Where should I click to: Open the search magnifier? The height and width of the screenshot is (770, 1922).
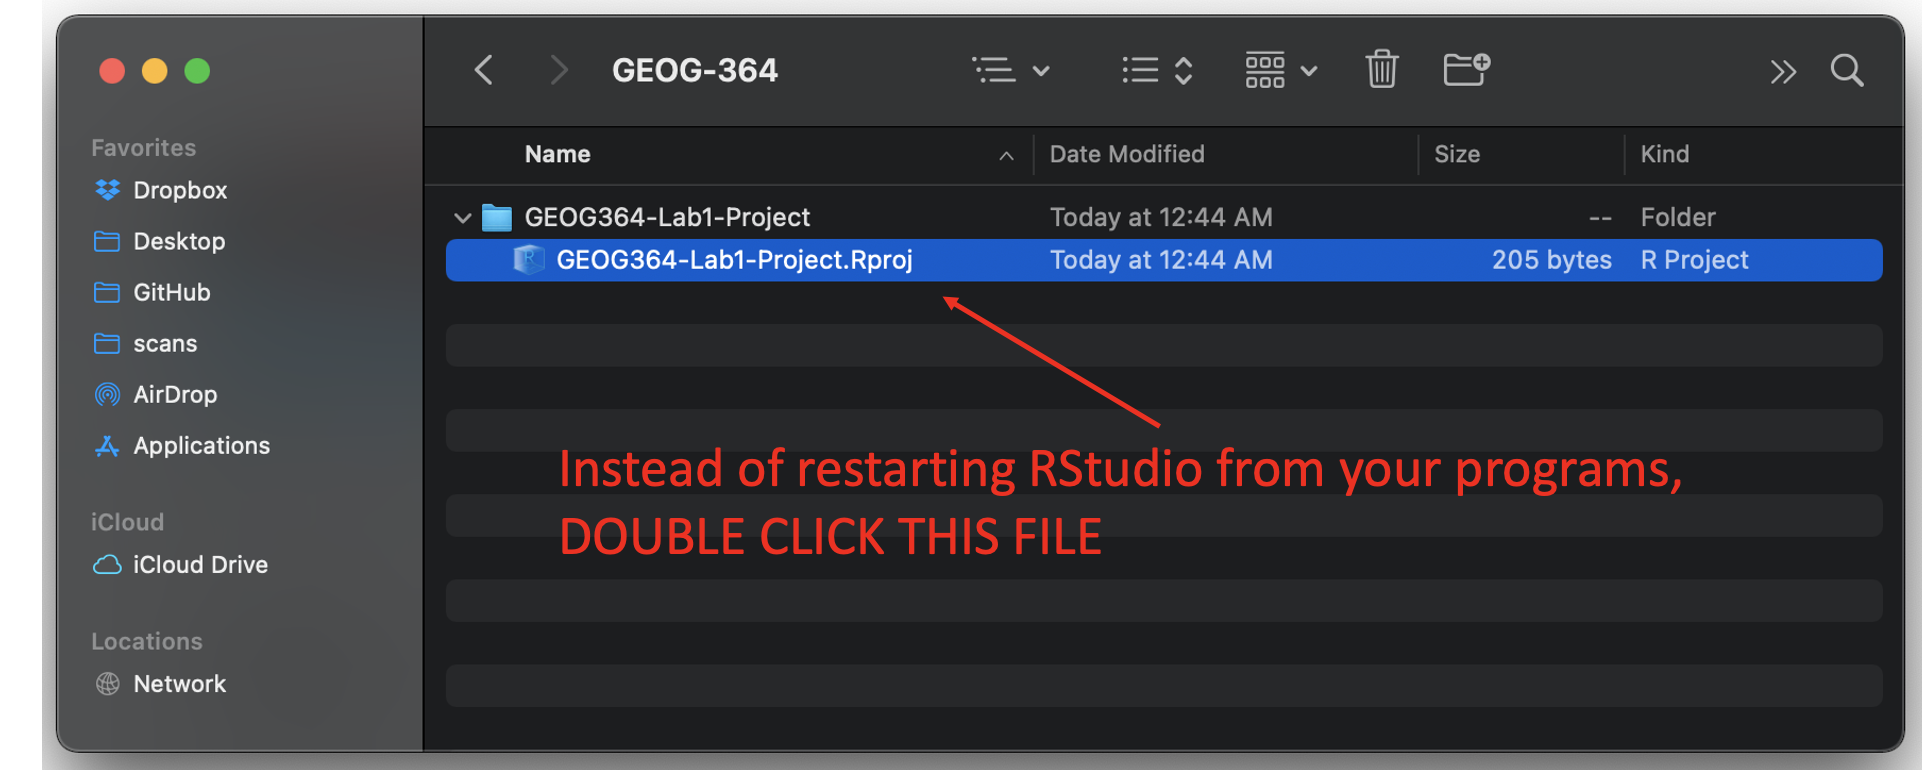pos(1846,71)
